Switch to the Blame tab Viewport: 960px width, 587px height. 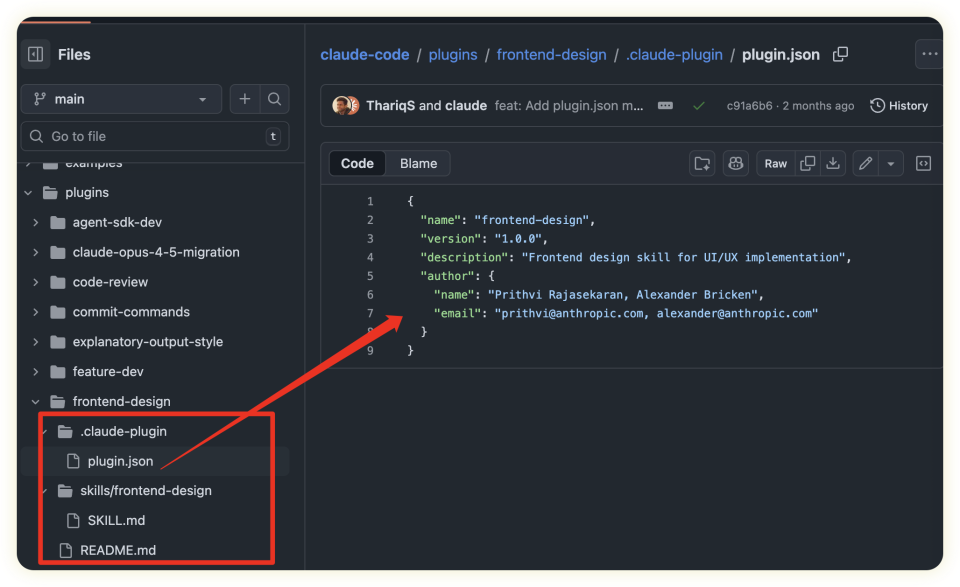click(418, 163)
